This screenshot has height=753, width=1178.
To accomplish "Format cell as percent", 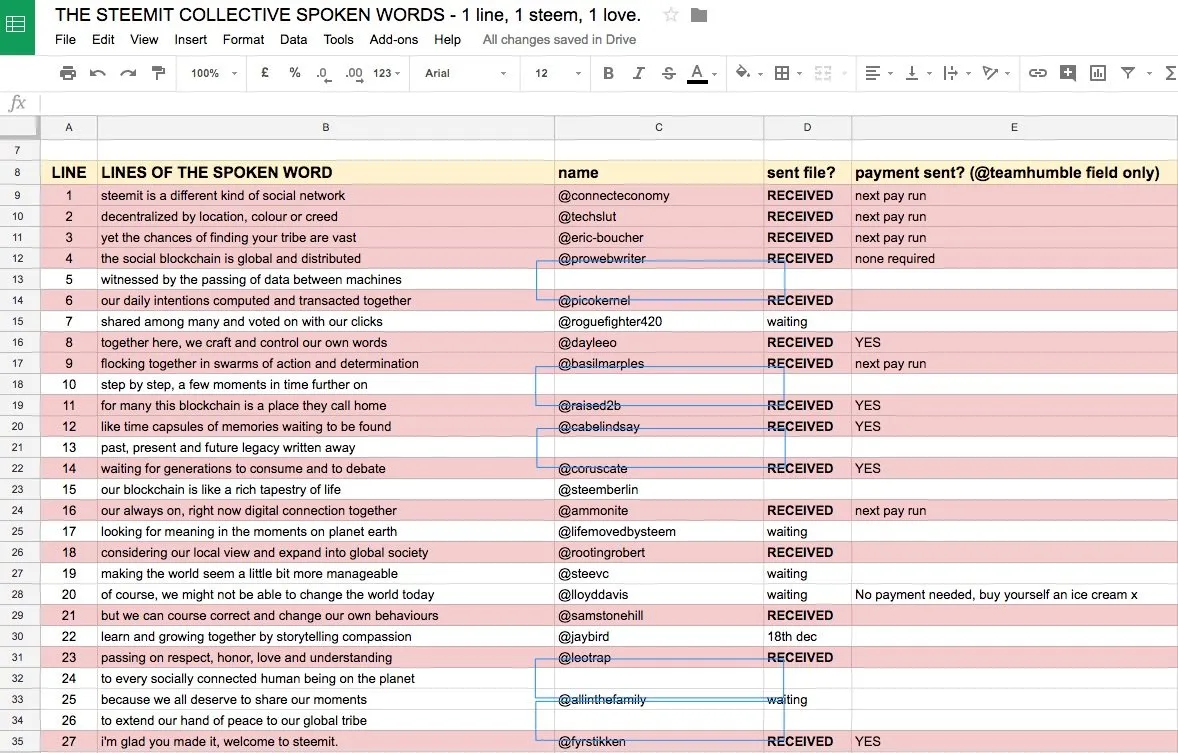I will (294, 73).
